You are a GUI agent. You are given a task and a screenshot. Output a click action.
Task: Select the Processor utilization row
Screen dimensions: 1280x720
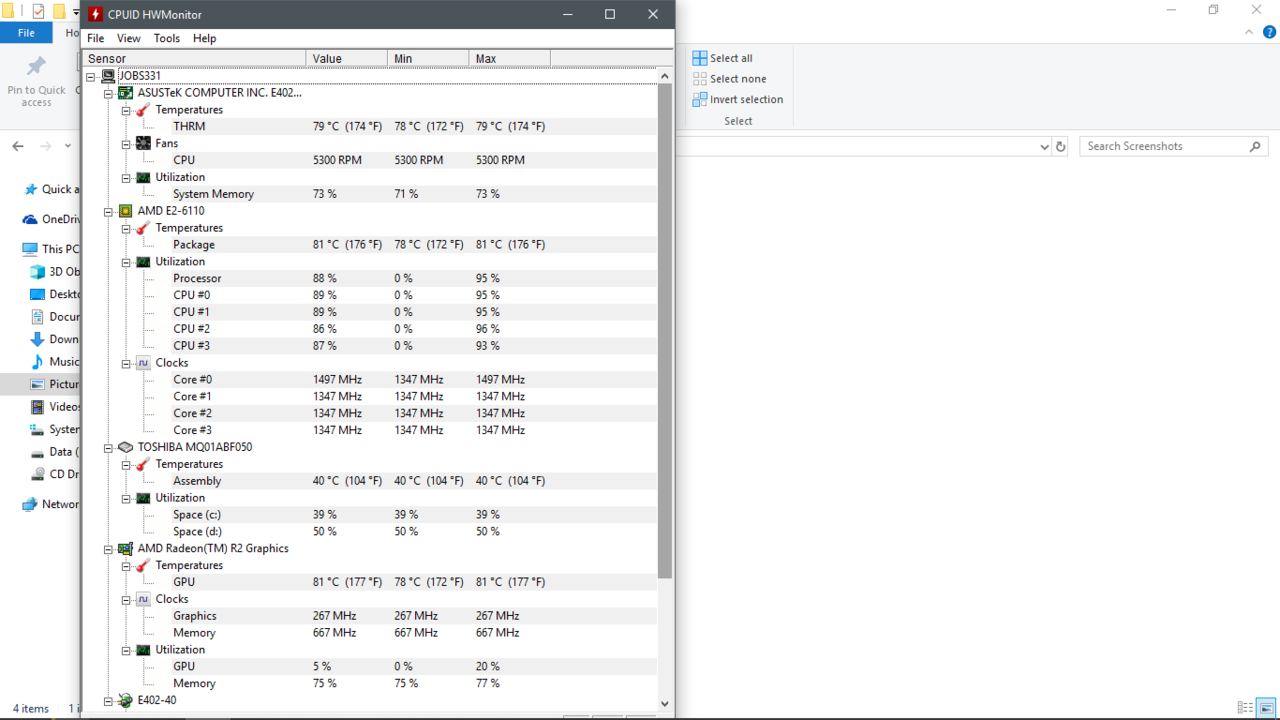click(x=370, y=278)
